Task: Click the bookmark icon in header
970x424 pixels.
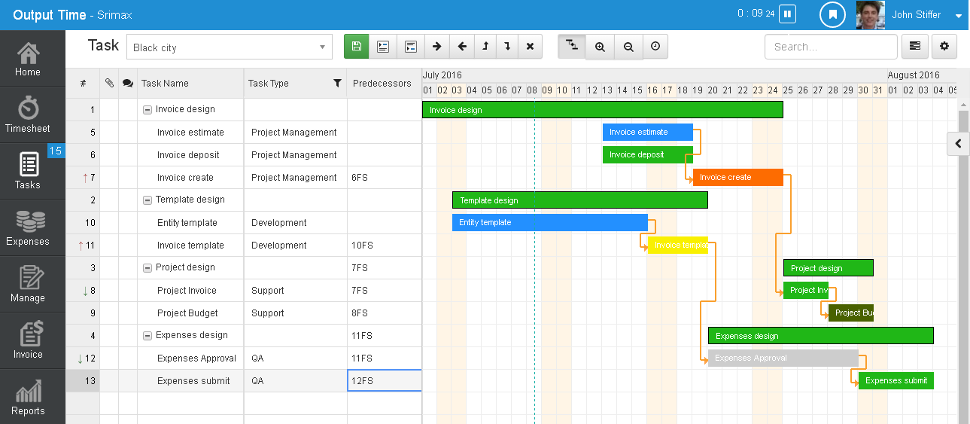Action: click(x=833, y=14)
